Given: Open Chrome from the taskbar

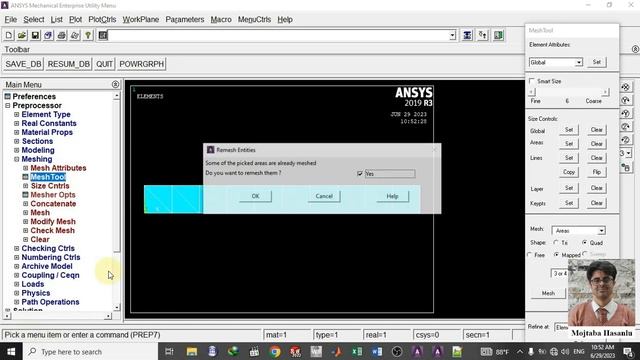Looking at the screenshot, I should 275,351.
